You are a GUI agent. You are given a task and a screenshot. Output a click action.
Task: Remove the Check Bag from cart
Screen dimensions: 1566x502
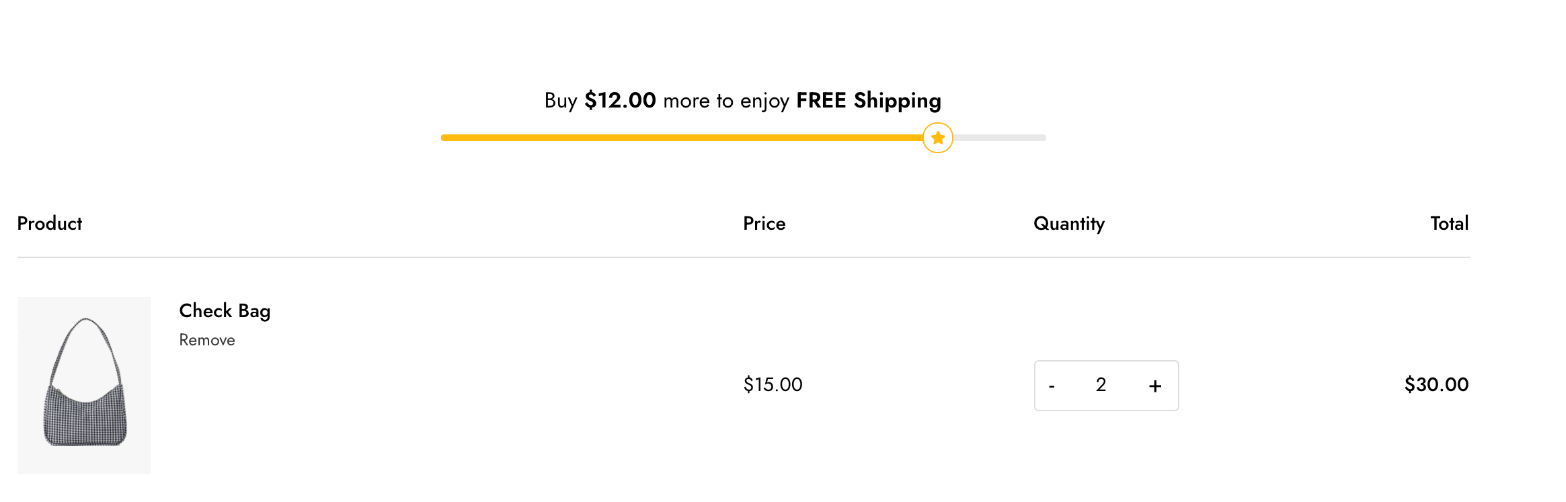click(x=207, y=340)
